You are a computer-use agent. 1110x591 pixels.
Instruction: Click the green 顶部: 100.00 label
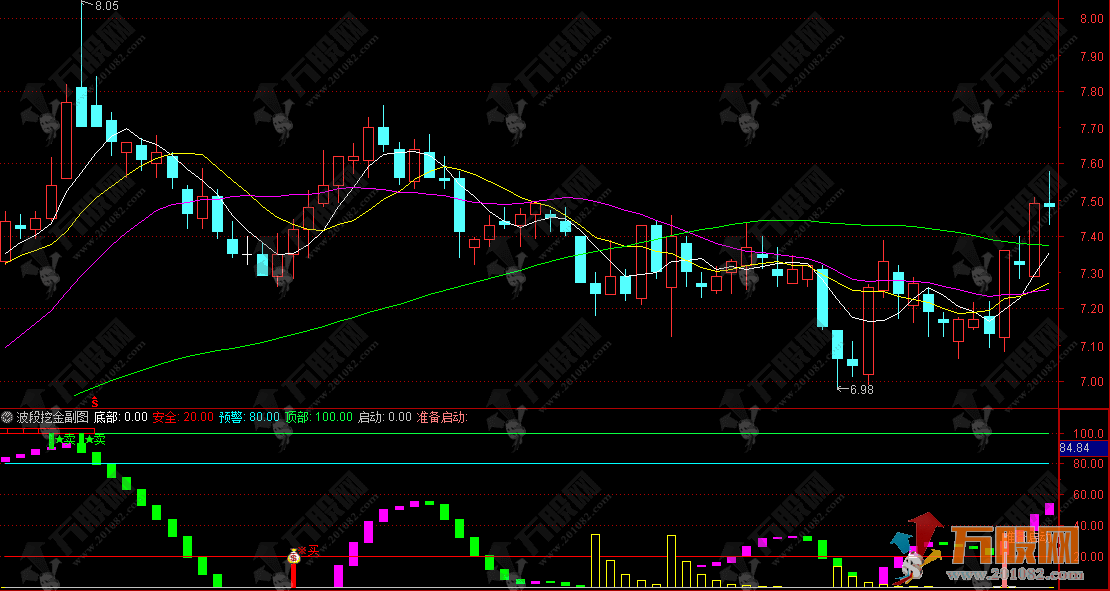319,417
